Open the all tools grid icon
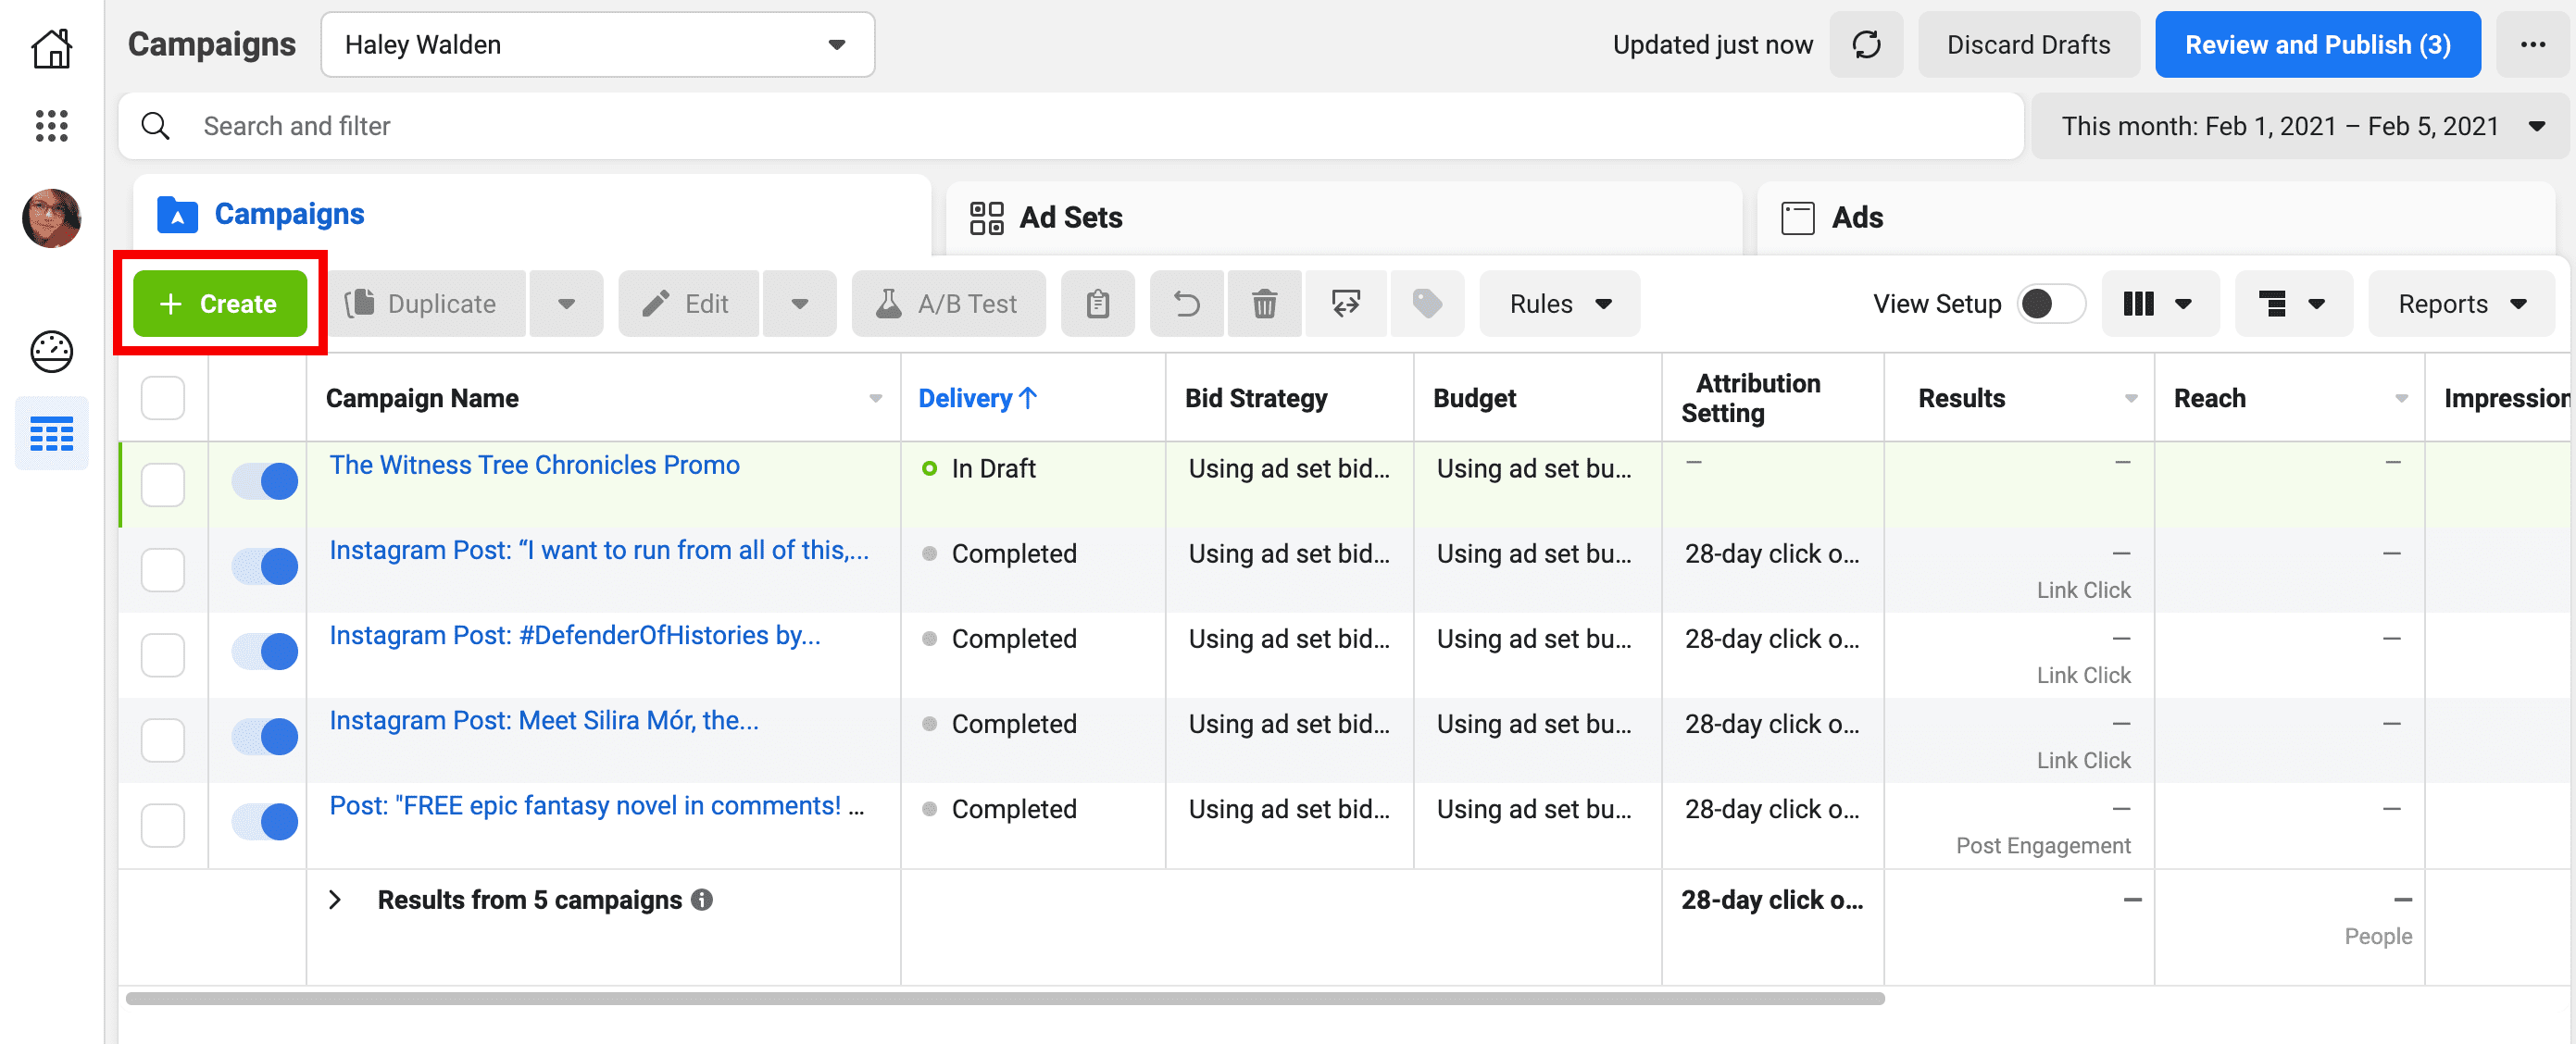Screen dimensions: 2576x1044 tap(51, 126)
